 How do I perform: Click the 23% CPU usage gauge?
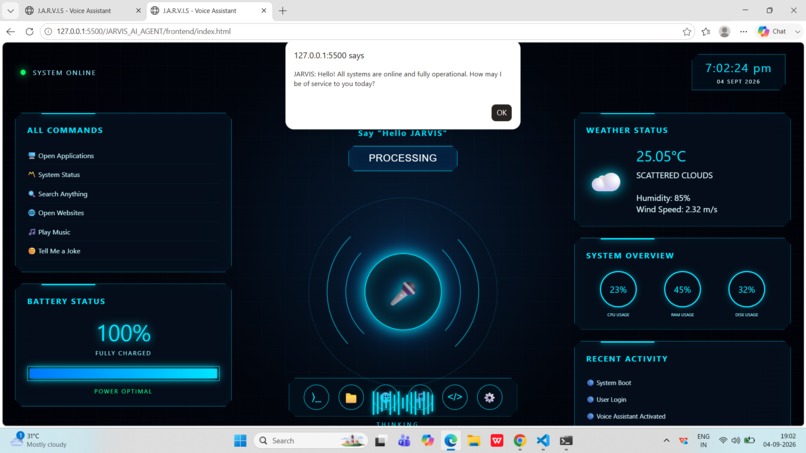click(x=618, y=289)
